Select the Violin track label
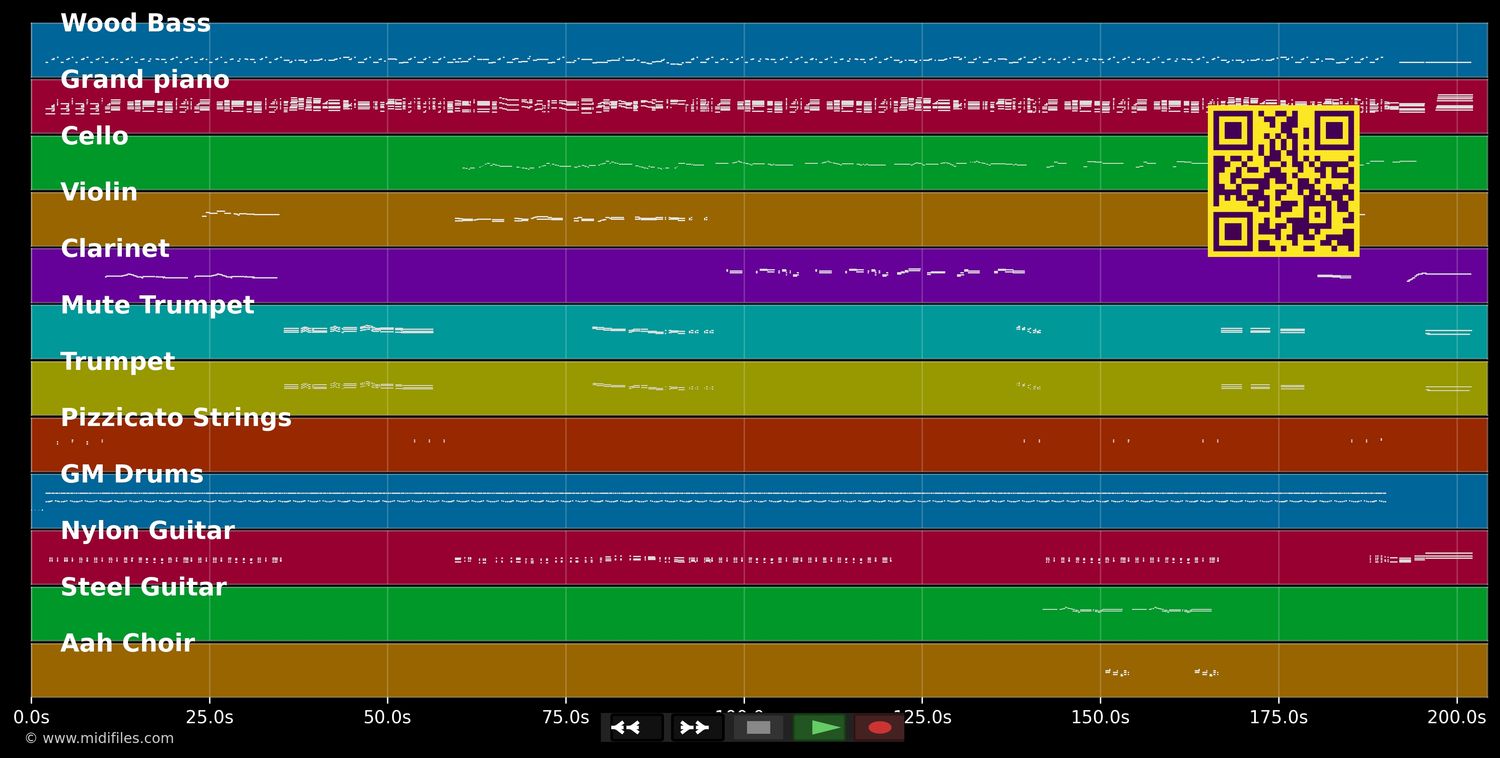This screenshot has width=1500, height=758. [x=99, y=192]
